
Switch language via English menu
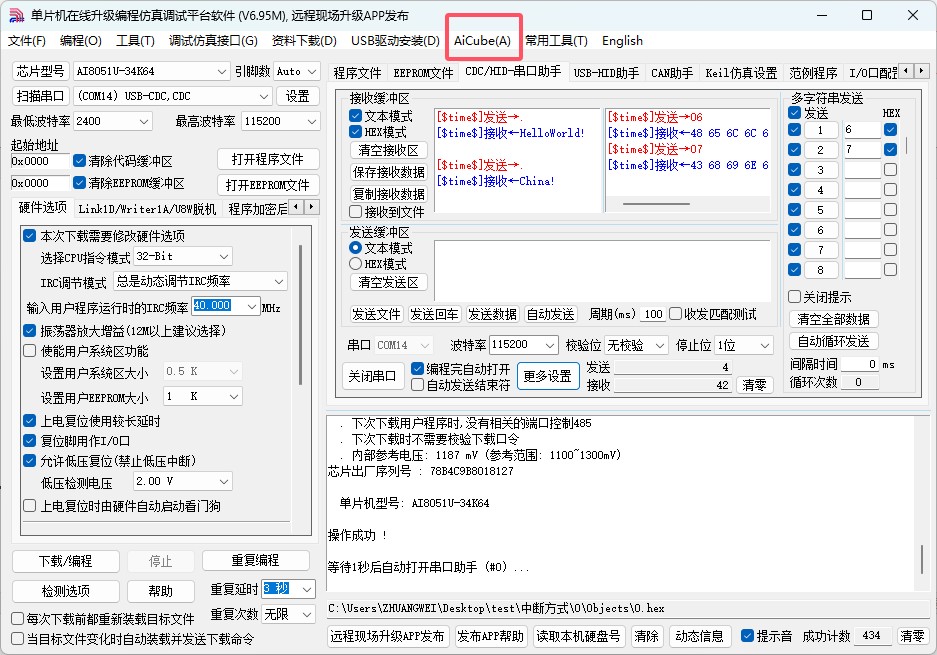(x=622, y=41)
